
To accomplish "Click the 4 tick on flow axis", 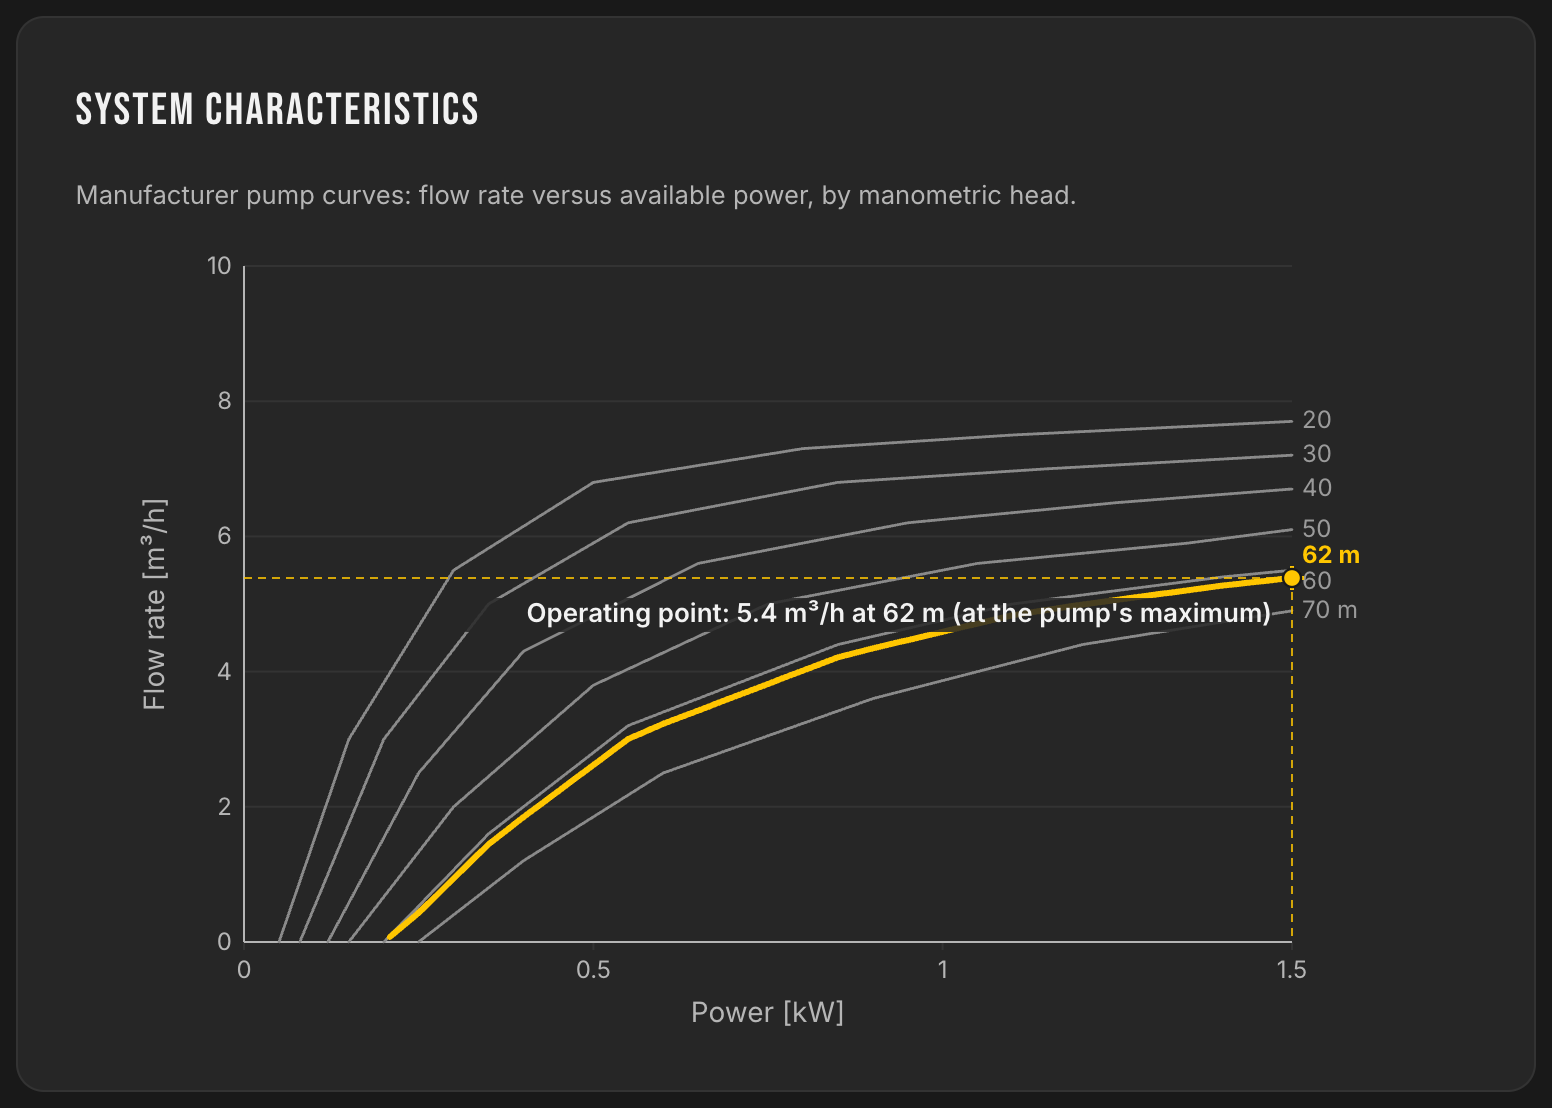I will point(224,672).
